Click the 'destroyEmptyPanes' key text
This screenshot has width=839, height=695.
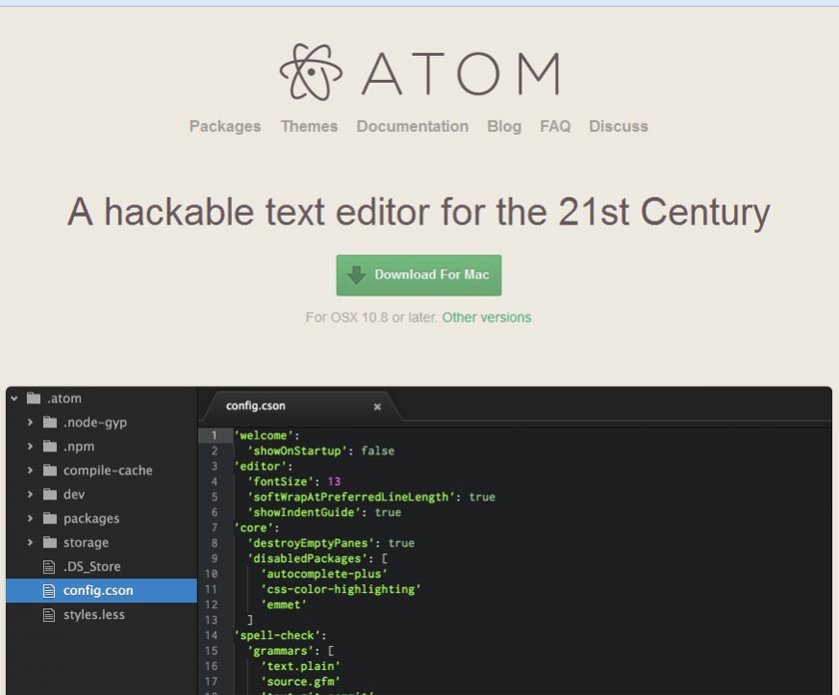click(311, 544)
